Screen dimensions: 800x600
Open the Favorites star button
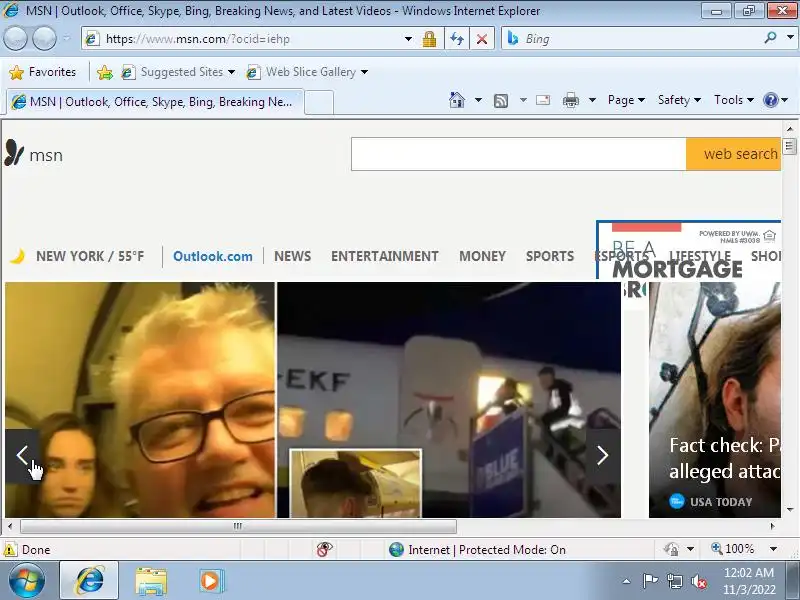tap(43, 72)
